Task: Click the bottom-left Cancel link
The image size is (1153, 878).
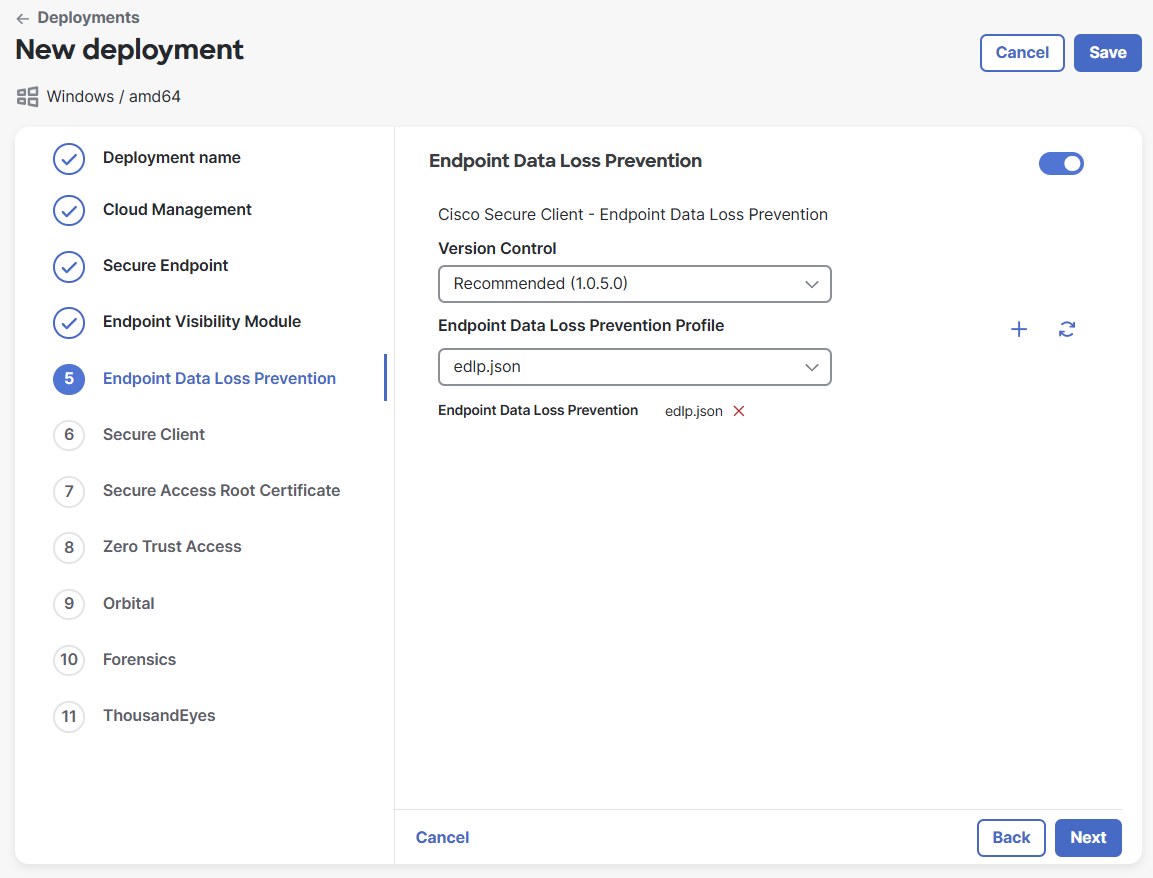Action: point(442,838)
